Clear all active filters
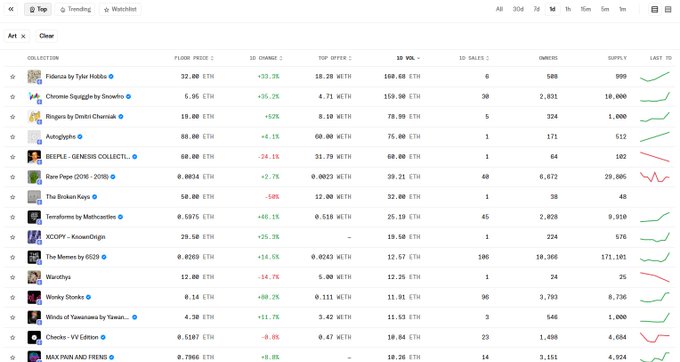 tap(46, 36)
